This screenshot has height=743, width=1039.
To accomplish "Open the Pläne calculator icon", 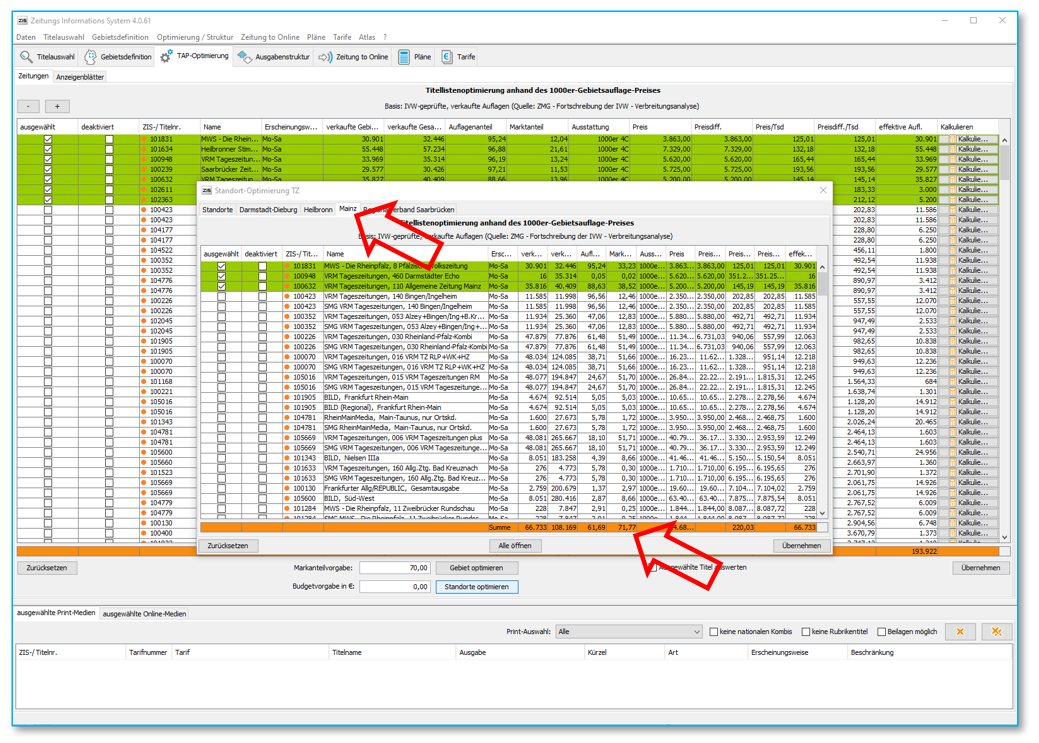I will point(404,57).
